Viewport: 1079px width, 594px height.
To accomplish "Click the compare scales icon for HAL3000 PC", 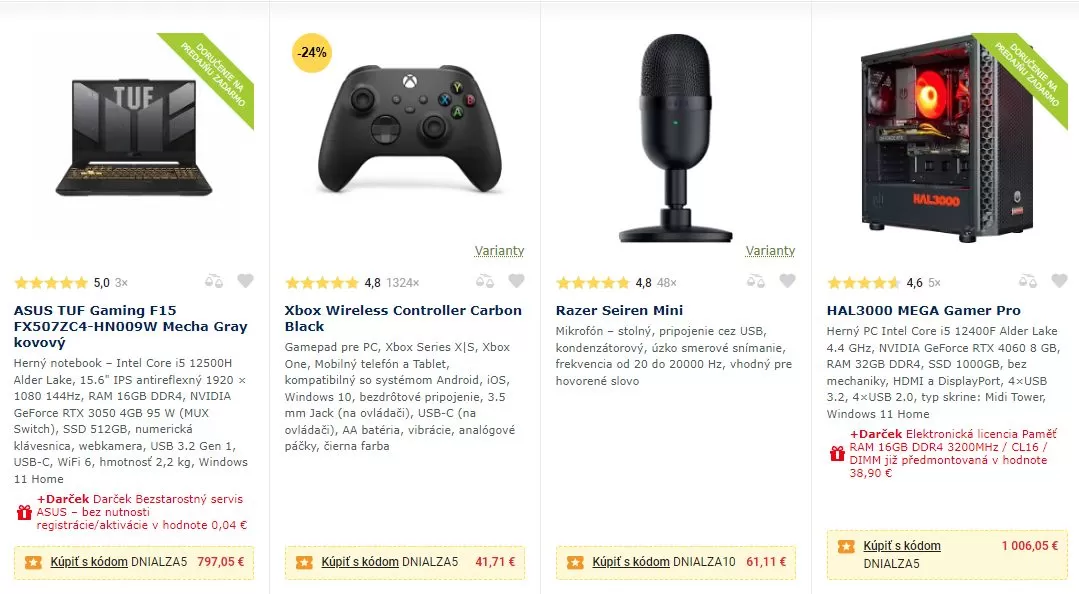I will pos(1026,282).
